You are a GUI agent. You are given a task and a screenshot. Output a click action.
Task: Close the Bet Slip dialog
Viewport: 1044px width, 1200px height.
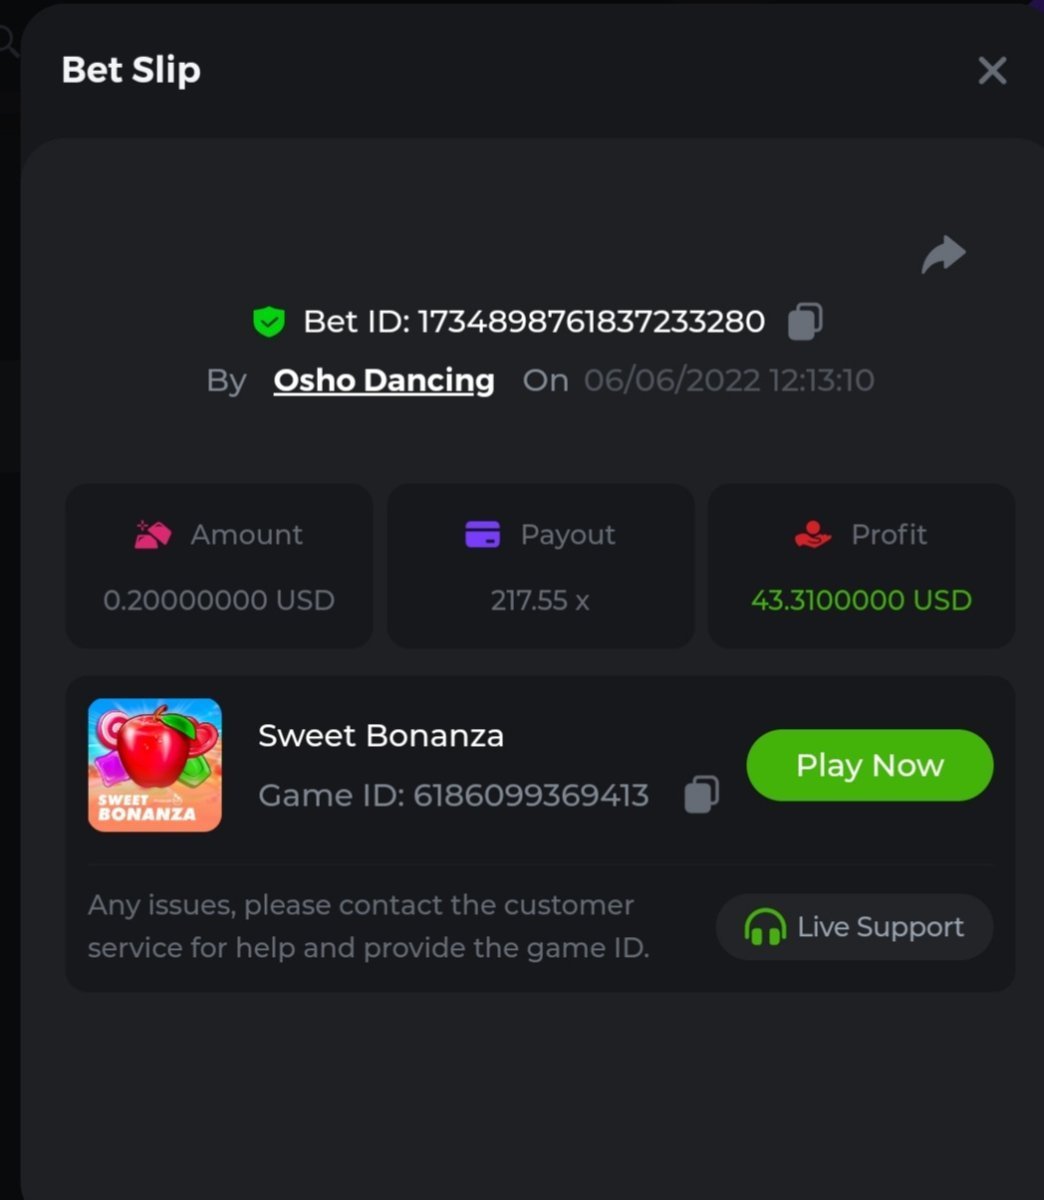point(992,71)
